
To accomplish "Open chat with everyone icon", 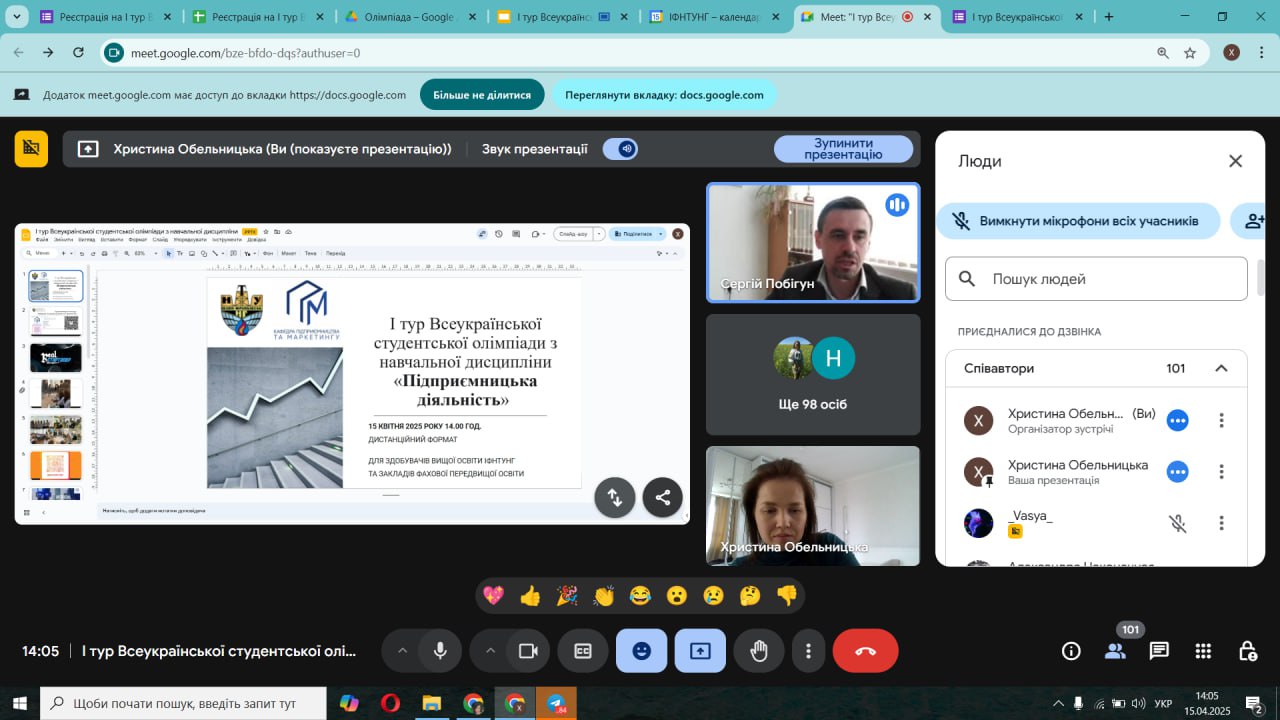I will 1159,651.
